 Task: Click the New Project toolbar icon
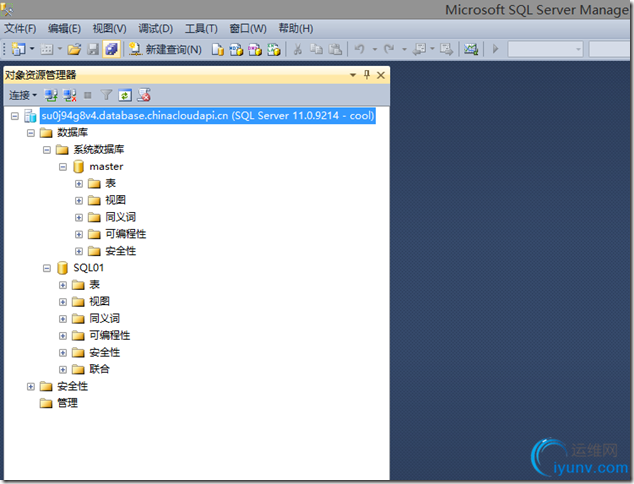(18, 49)
